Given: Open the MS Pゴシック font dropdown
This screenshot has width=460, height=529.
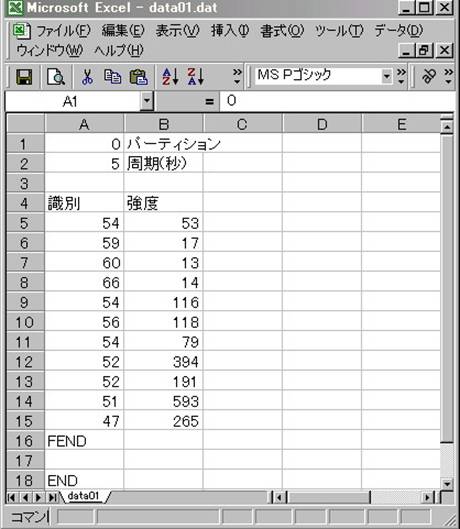Looking at the screenshot, I should pyautogui.click(x=387, y=77).
